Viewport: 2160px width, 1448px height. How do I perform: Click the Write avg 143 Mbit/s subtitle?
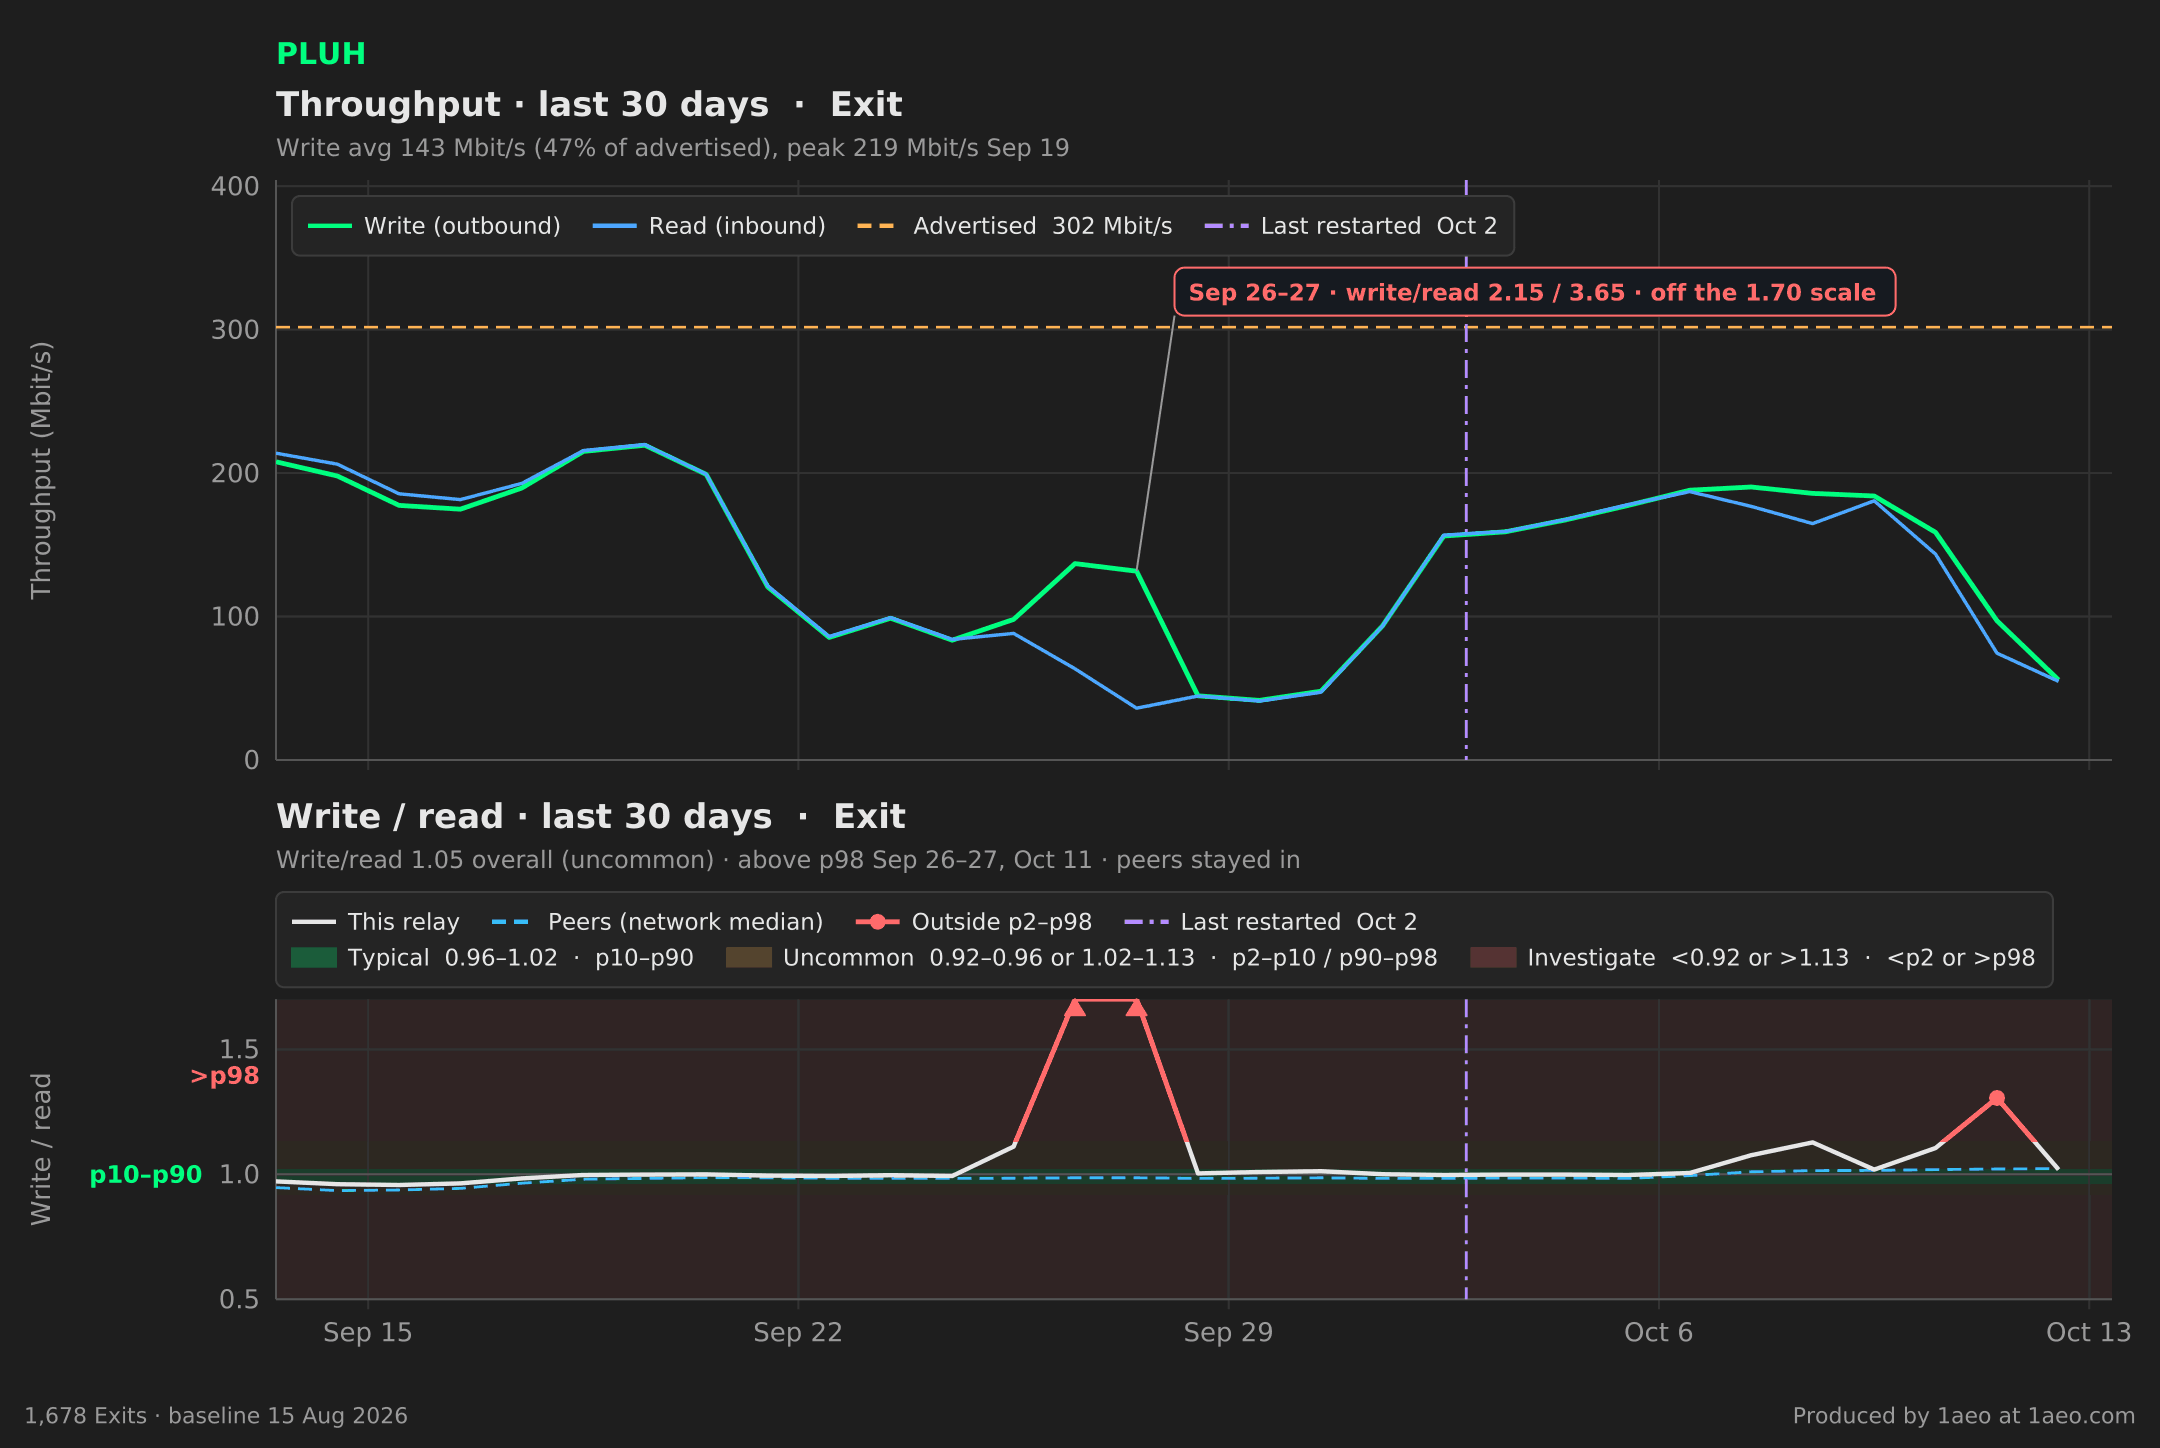tap(672, 148)
